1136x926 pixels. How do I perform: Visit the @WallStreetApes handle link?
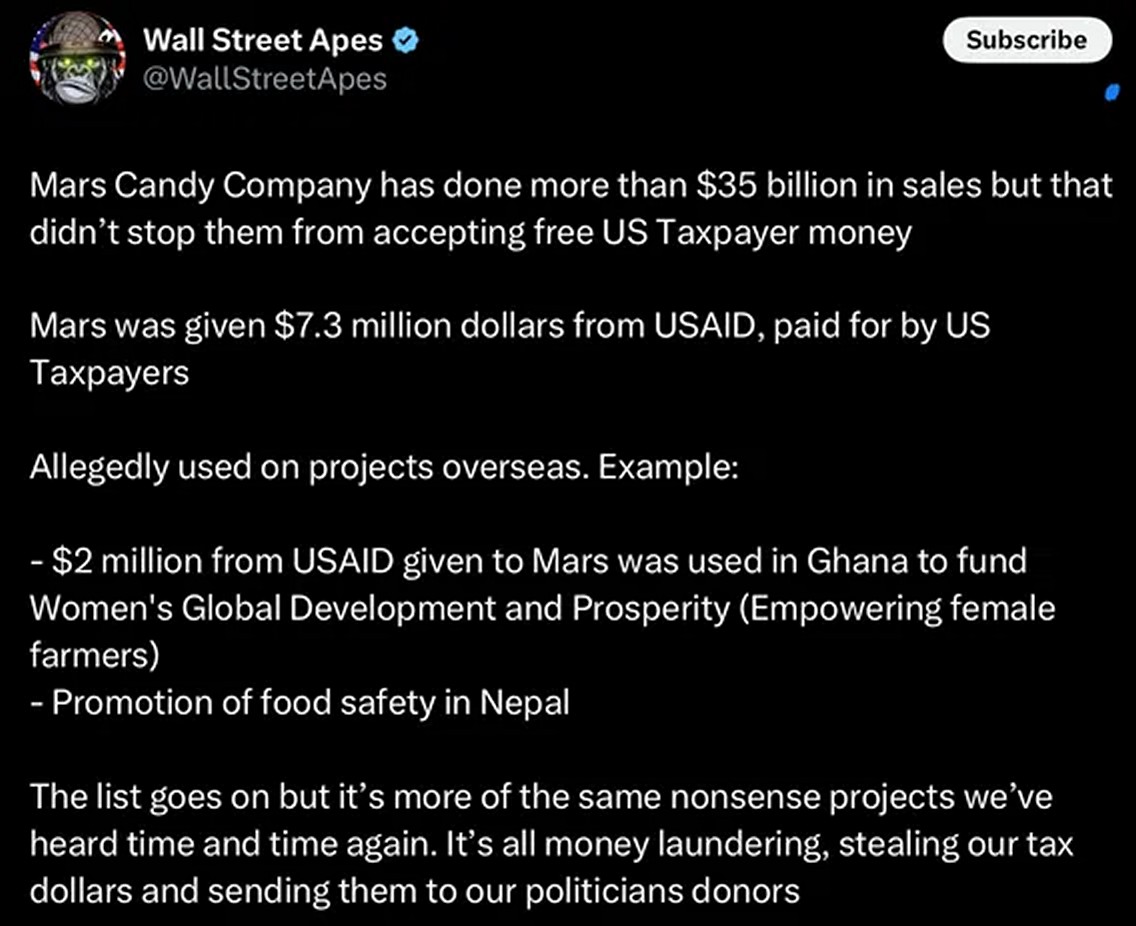pos(265,78)
